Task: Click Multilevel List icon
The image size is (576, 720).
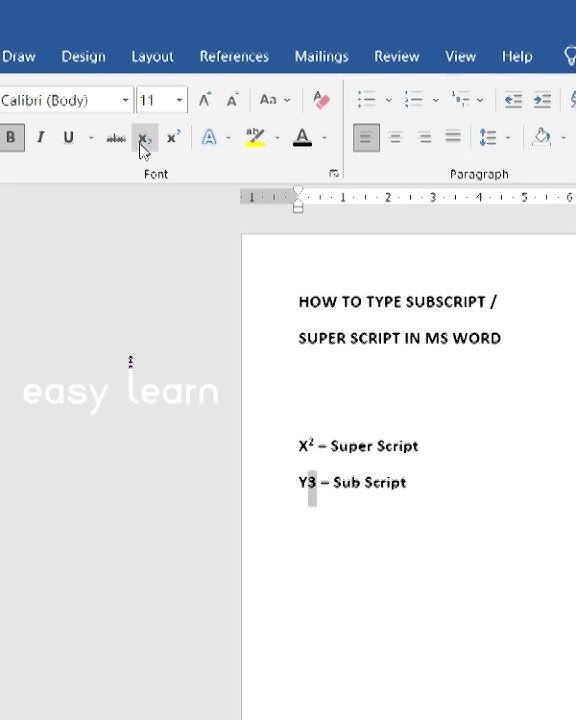Action: (461, 99)
